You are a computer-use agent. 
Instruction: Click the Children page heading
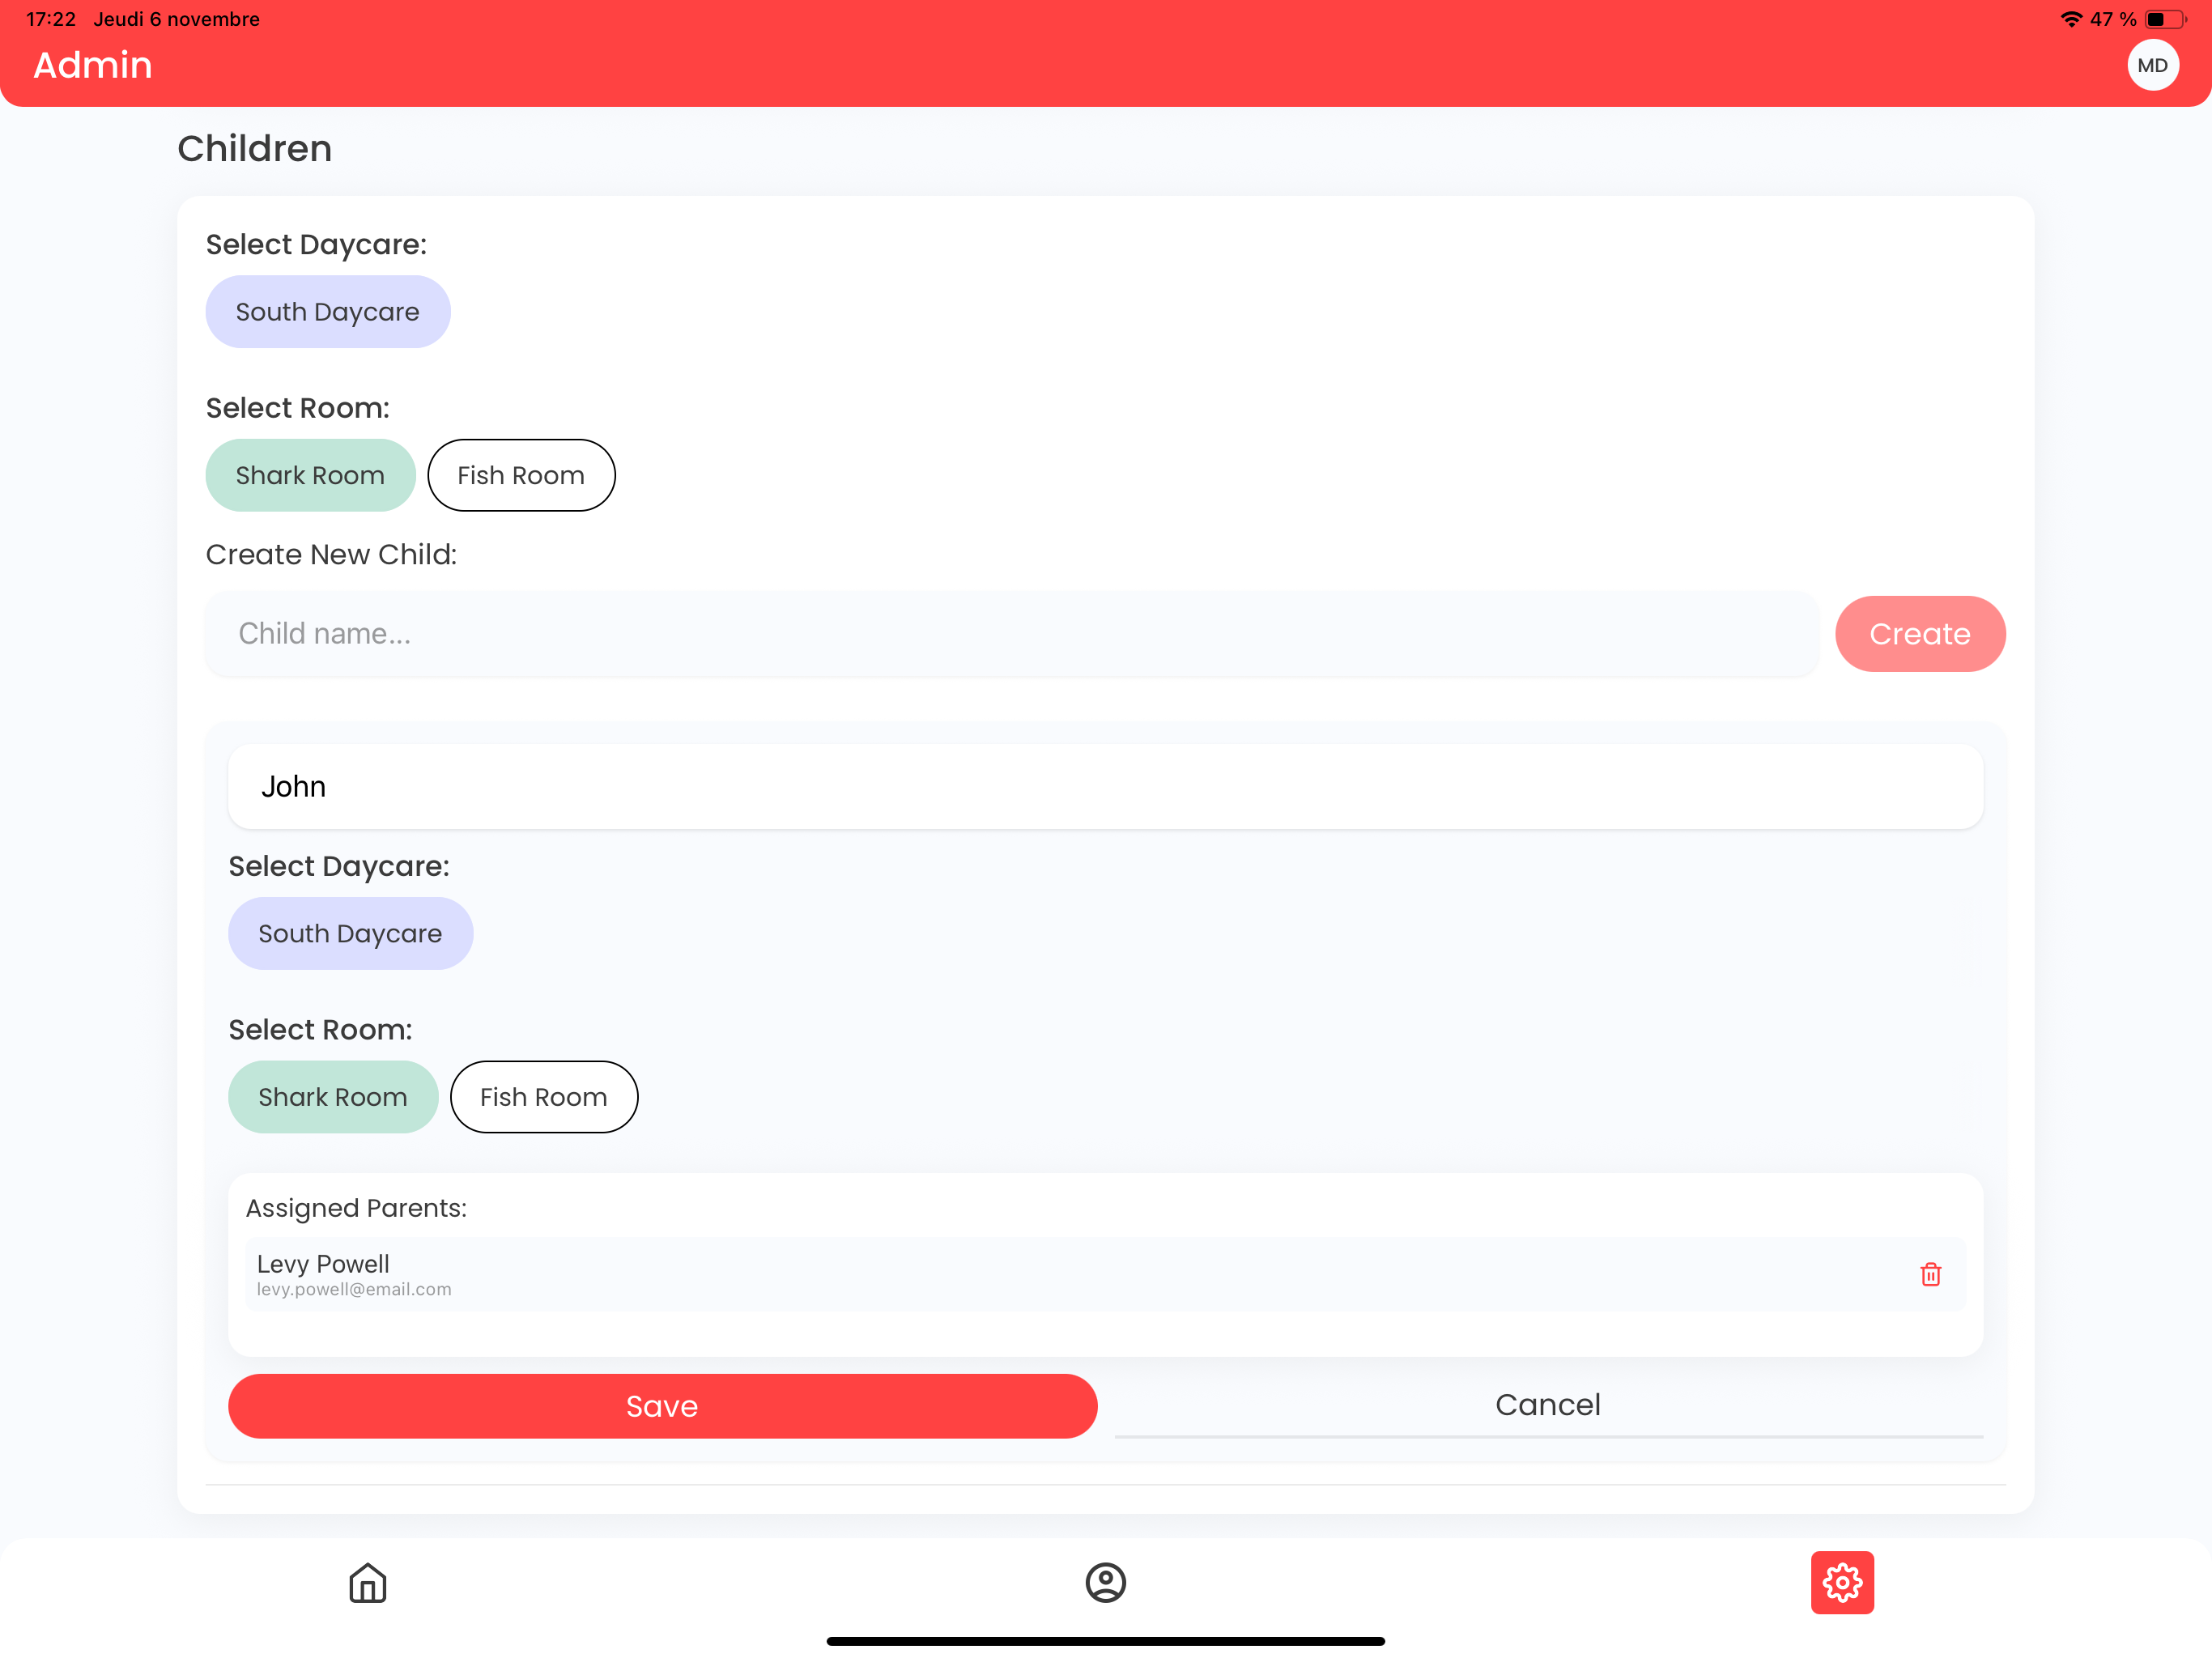pyautogui.click(x=255, y=149)
